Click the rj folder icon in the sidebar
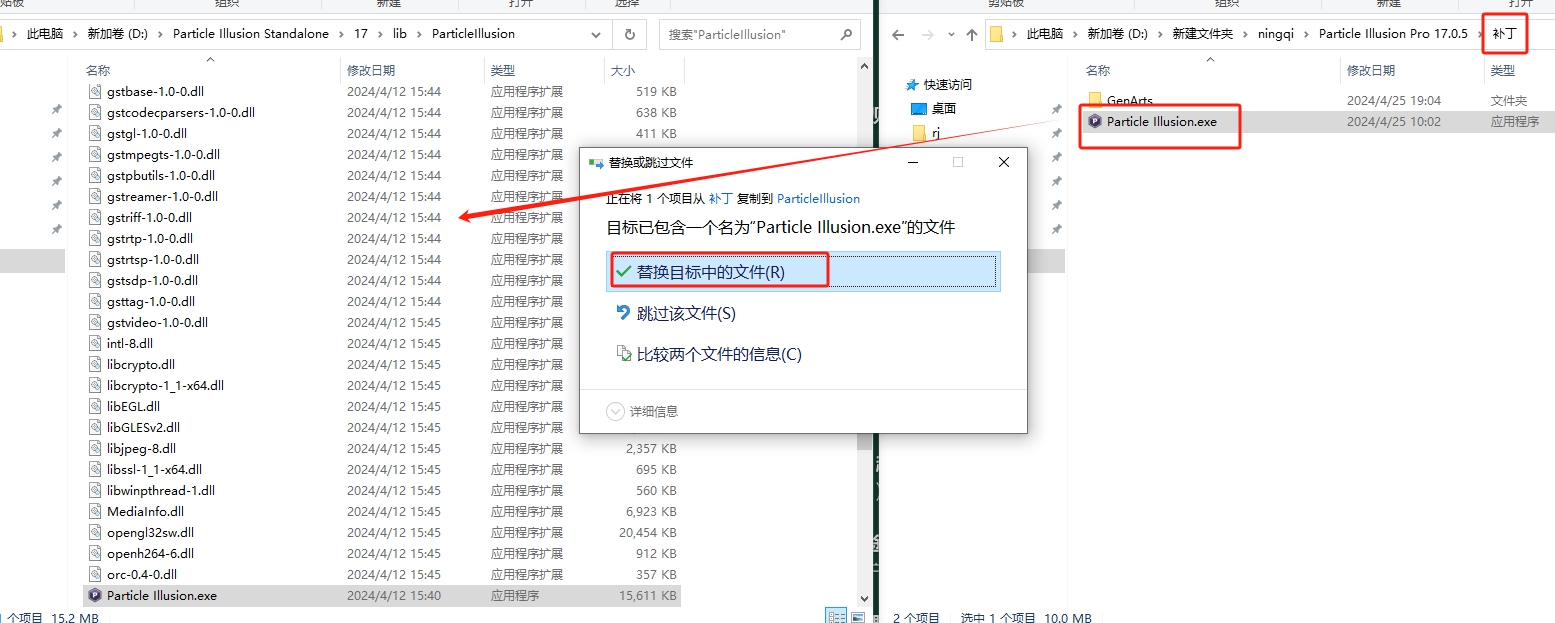Image resolution: width=1555 pixels, height=623 pixels. tap(919, 132)
